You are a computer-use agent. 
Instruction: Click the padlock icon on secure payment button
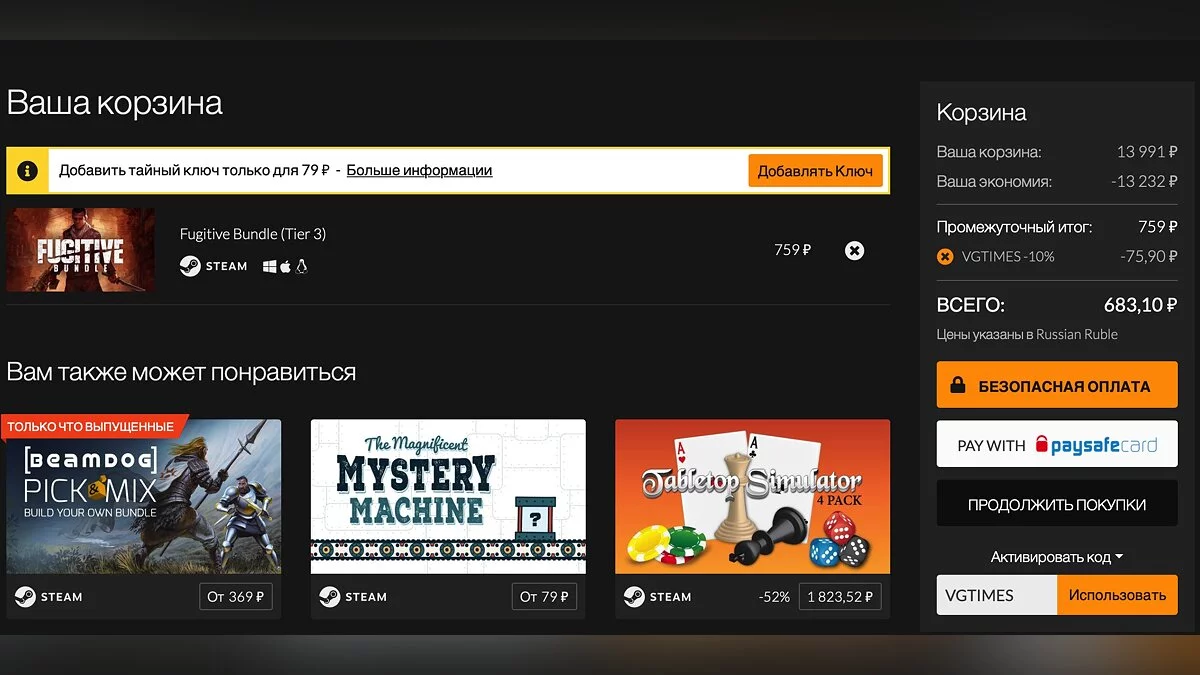958,386
